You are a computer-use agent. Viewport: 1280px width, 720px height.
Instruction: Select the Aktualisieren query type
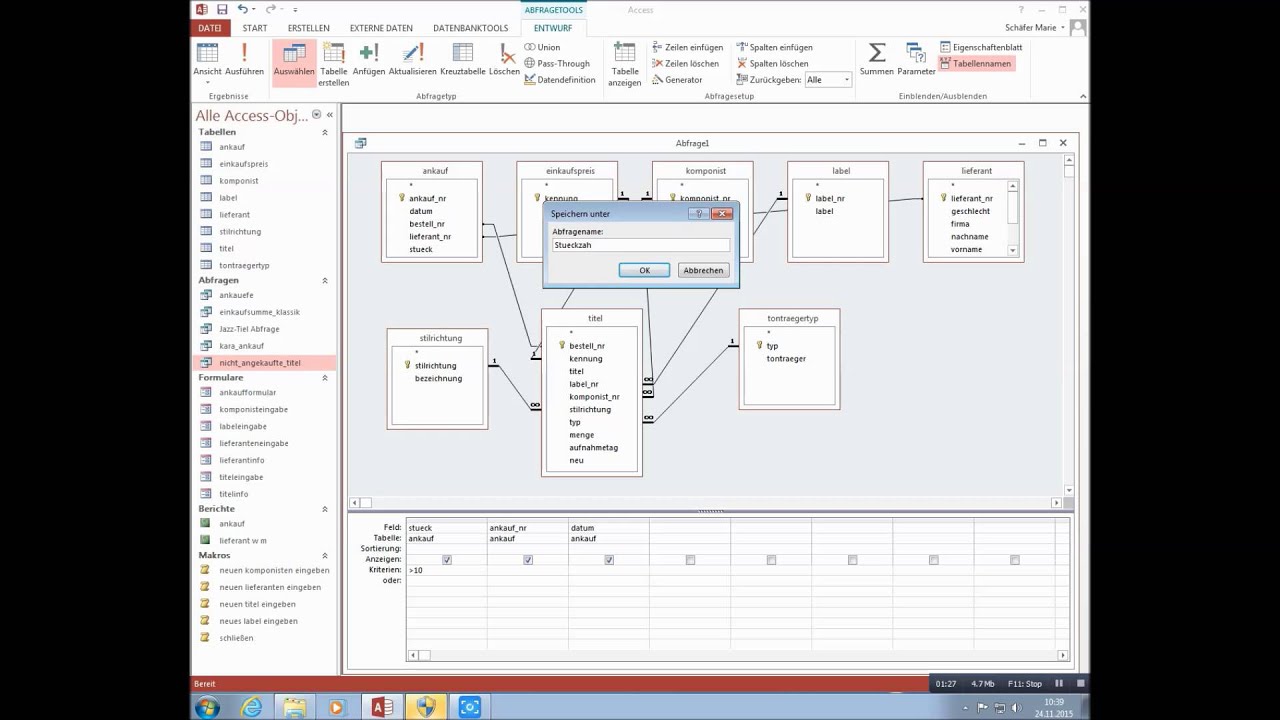click(x=413, y=59)
